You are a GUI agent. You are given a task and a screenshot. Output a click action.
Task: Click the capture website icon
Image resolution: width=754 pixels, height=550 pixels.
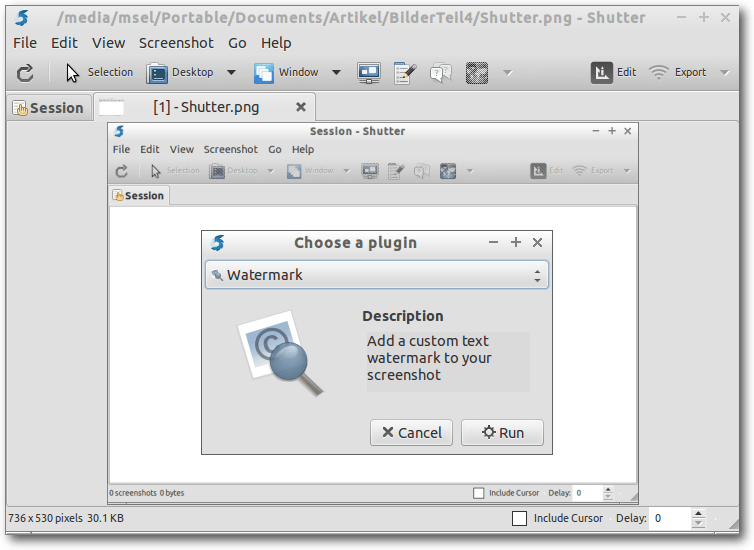(477, 73)
